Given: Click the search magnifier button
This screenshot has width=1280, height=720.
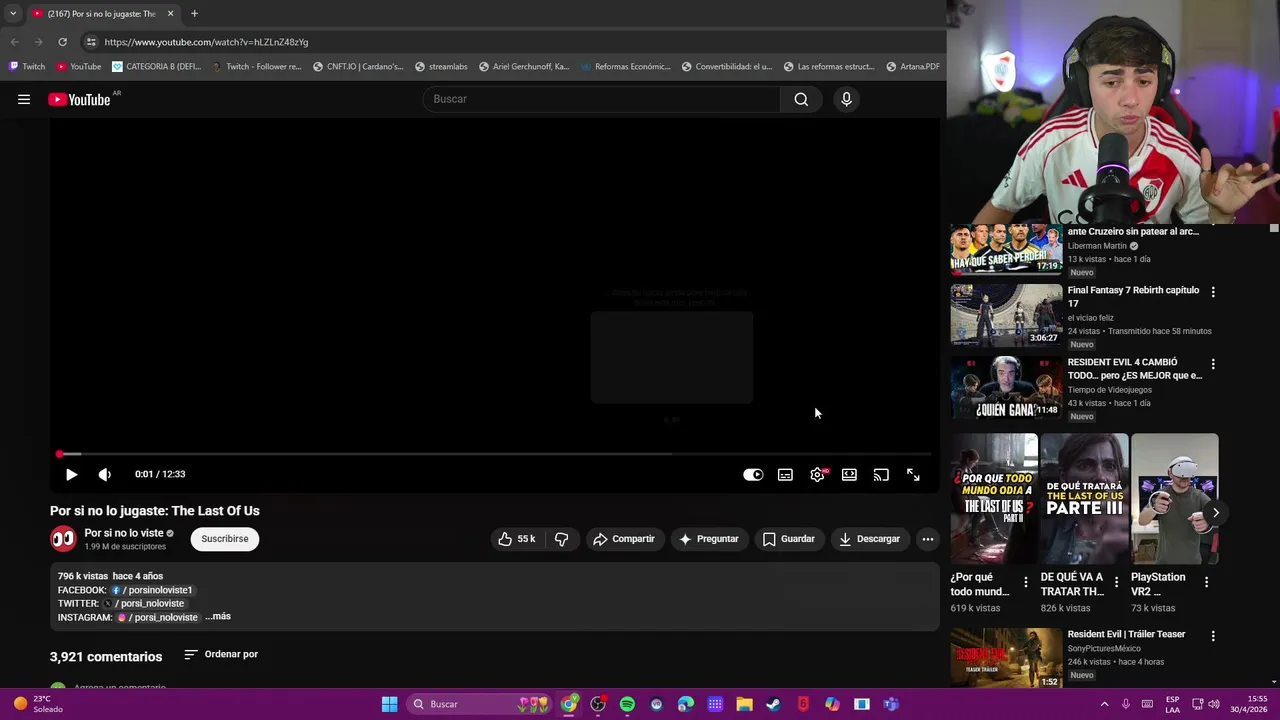Looking at the screenshot, I should 801,99.
